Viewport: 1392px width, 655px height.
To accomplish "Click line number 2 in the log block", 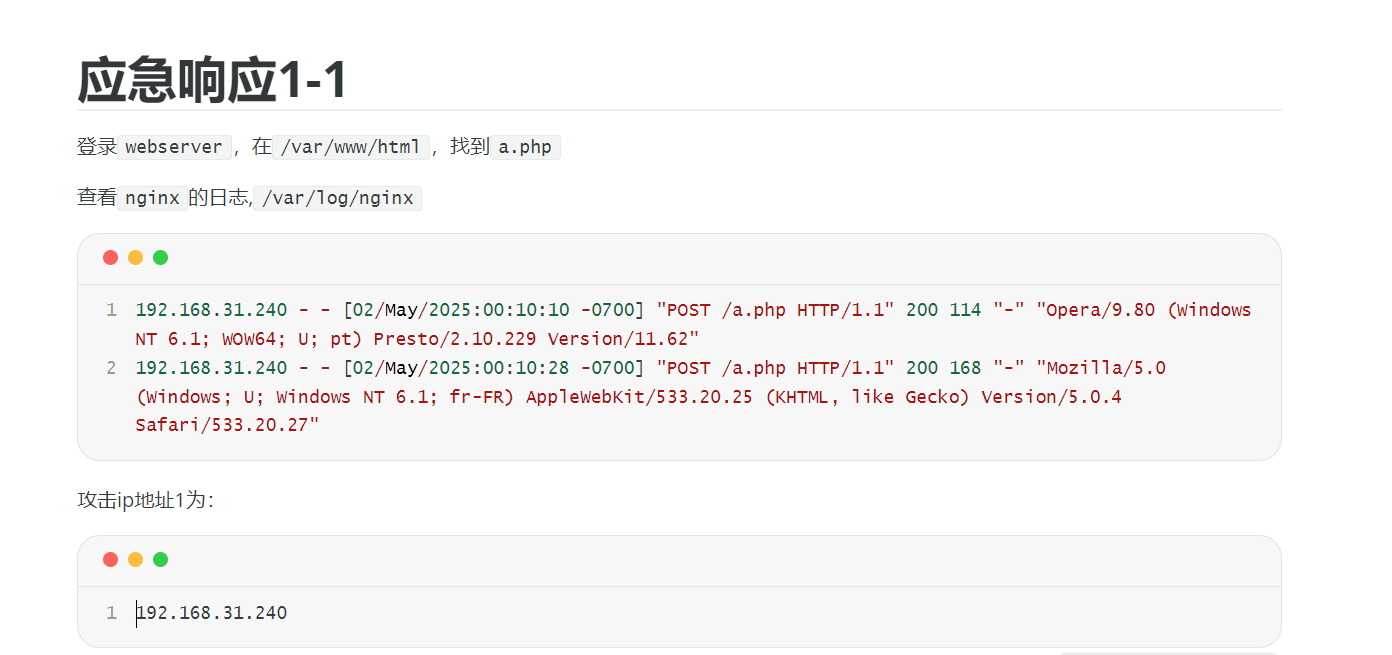I will pos(111,368).
